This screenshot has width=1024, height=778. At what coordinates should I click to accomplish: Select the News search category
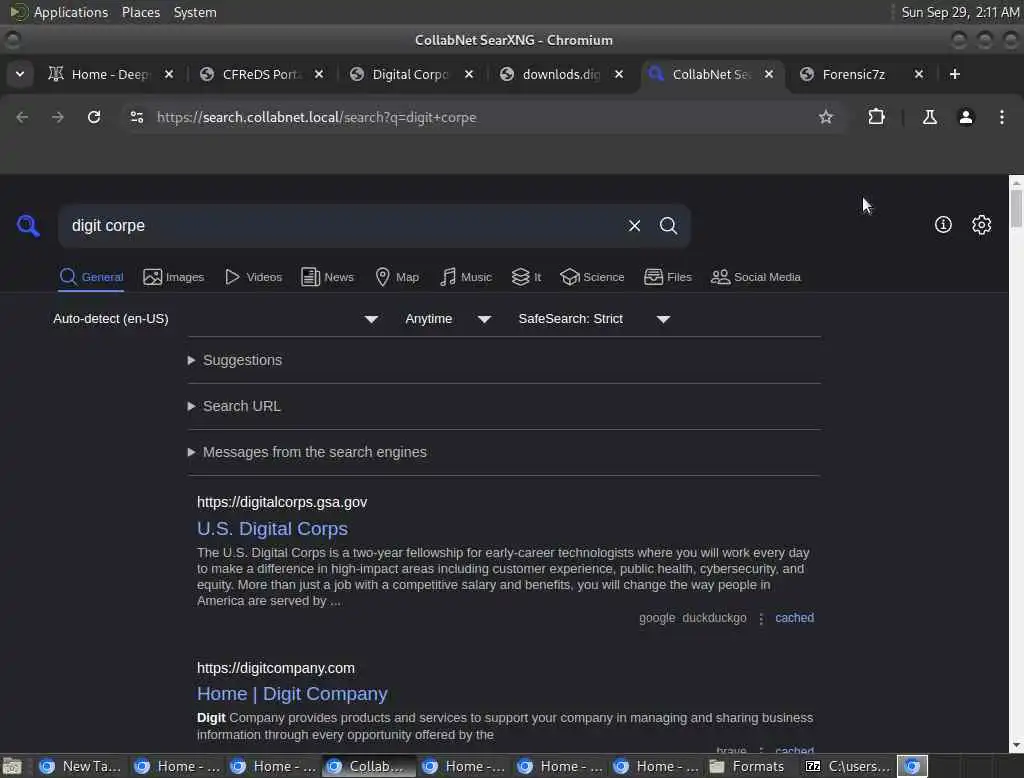(327, 277)
